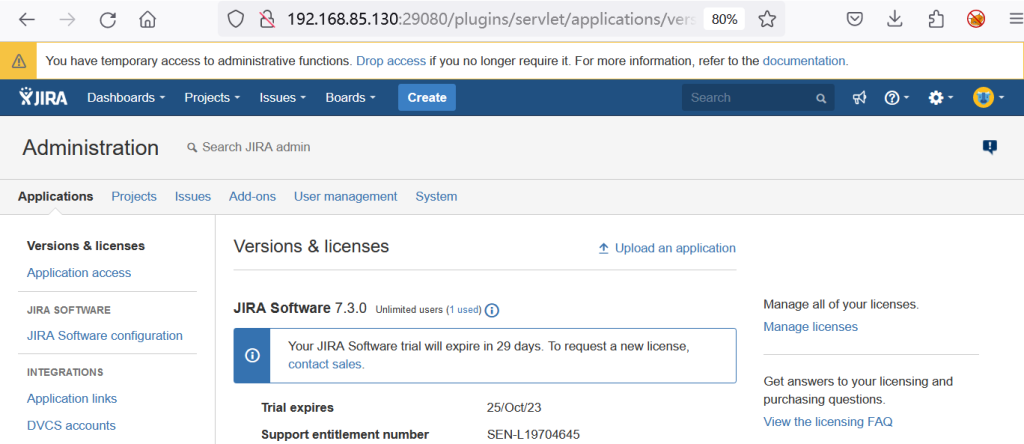Viewport: 1024px width, 444px height.
Task: Click the browser forward arrow
Action: 67,20
